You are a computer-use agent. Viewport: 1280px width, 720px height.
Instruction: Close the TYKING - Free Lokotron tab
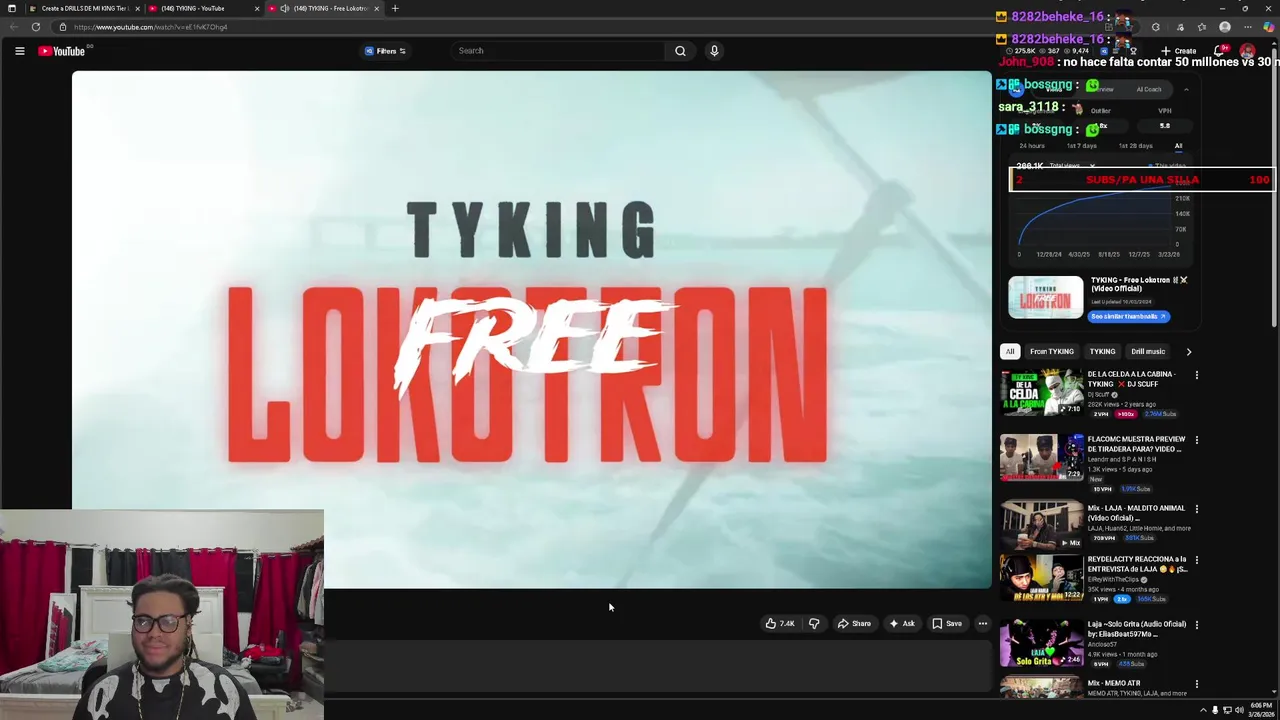click(377, 8)
